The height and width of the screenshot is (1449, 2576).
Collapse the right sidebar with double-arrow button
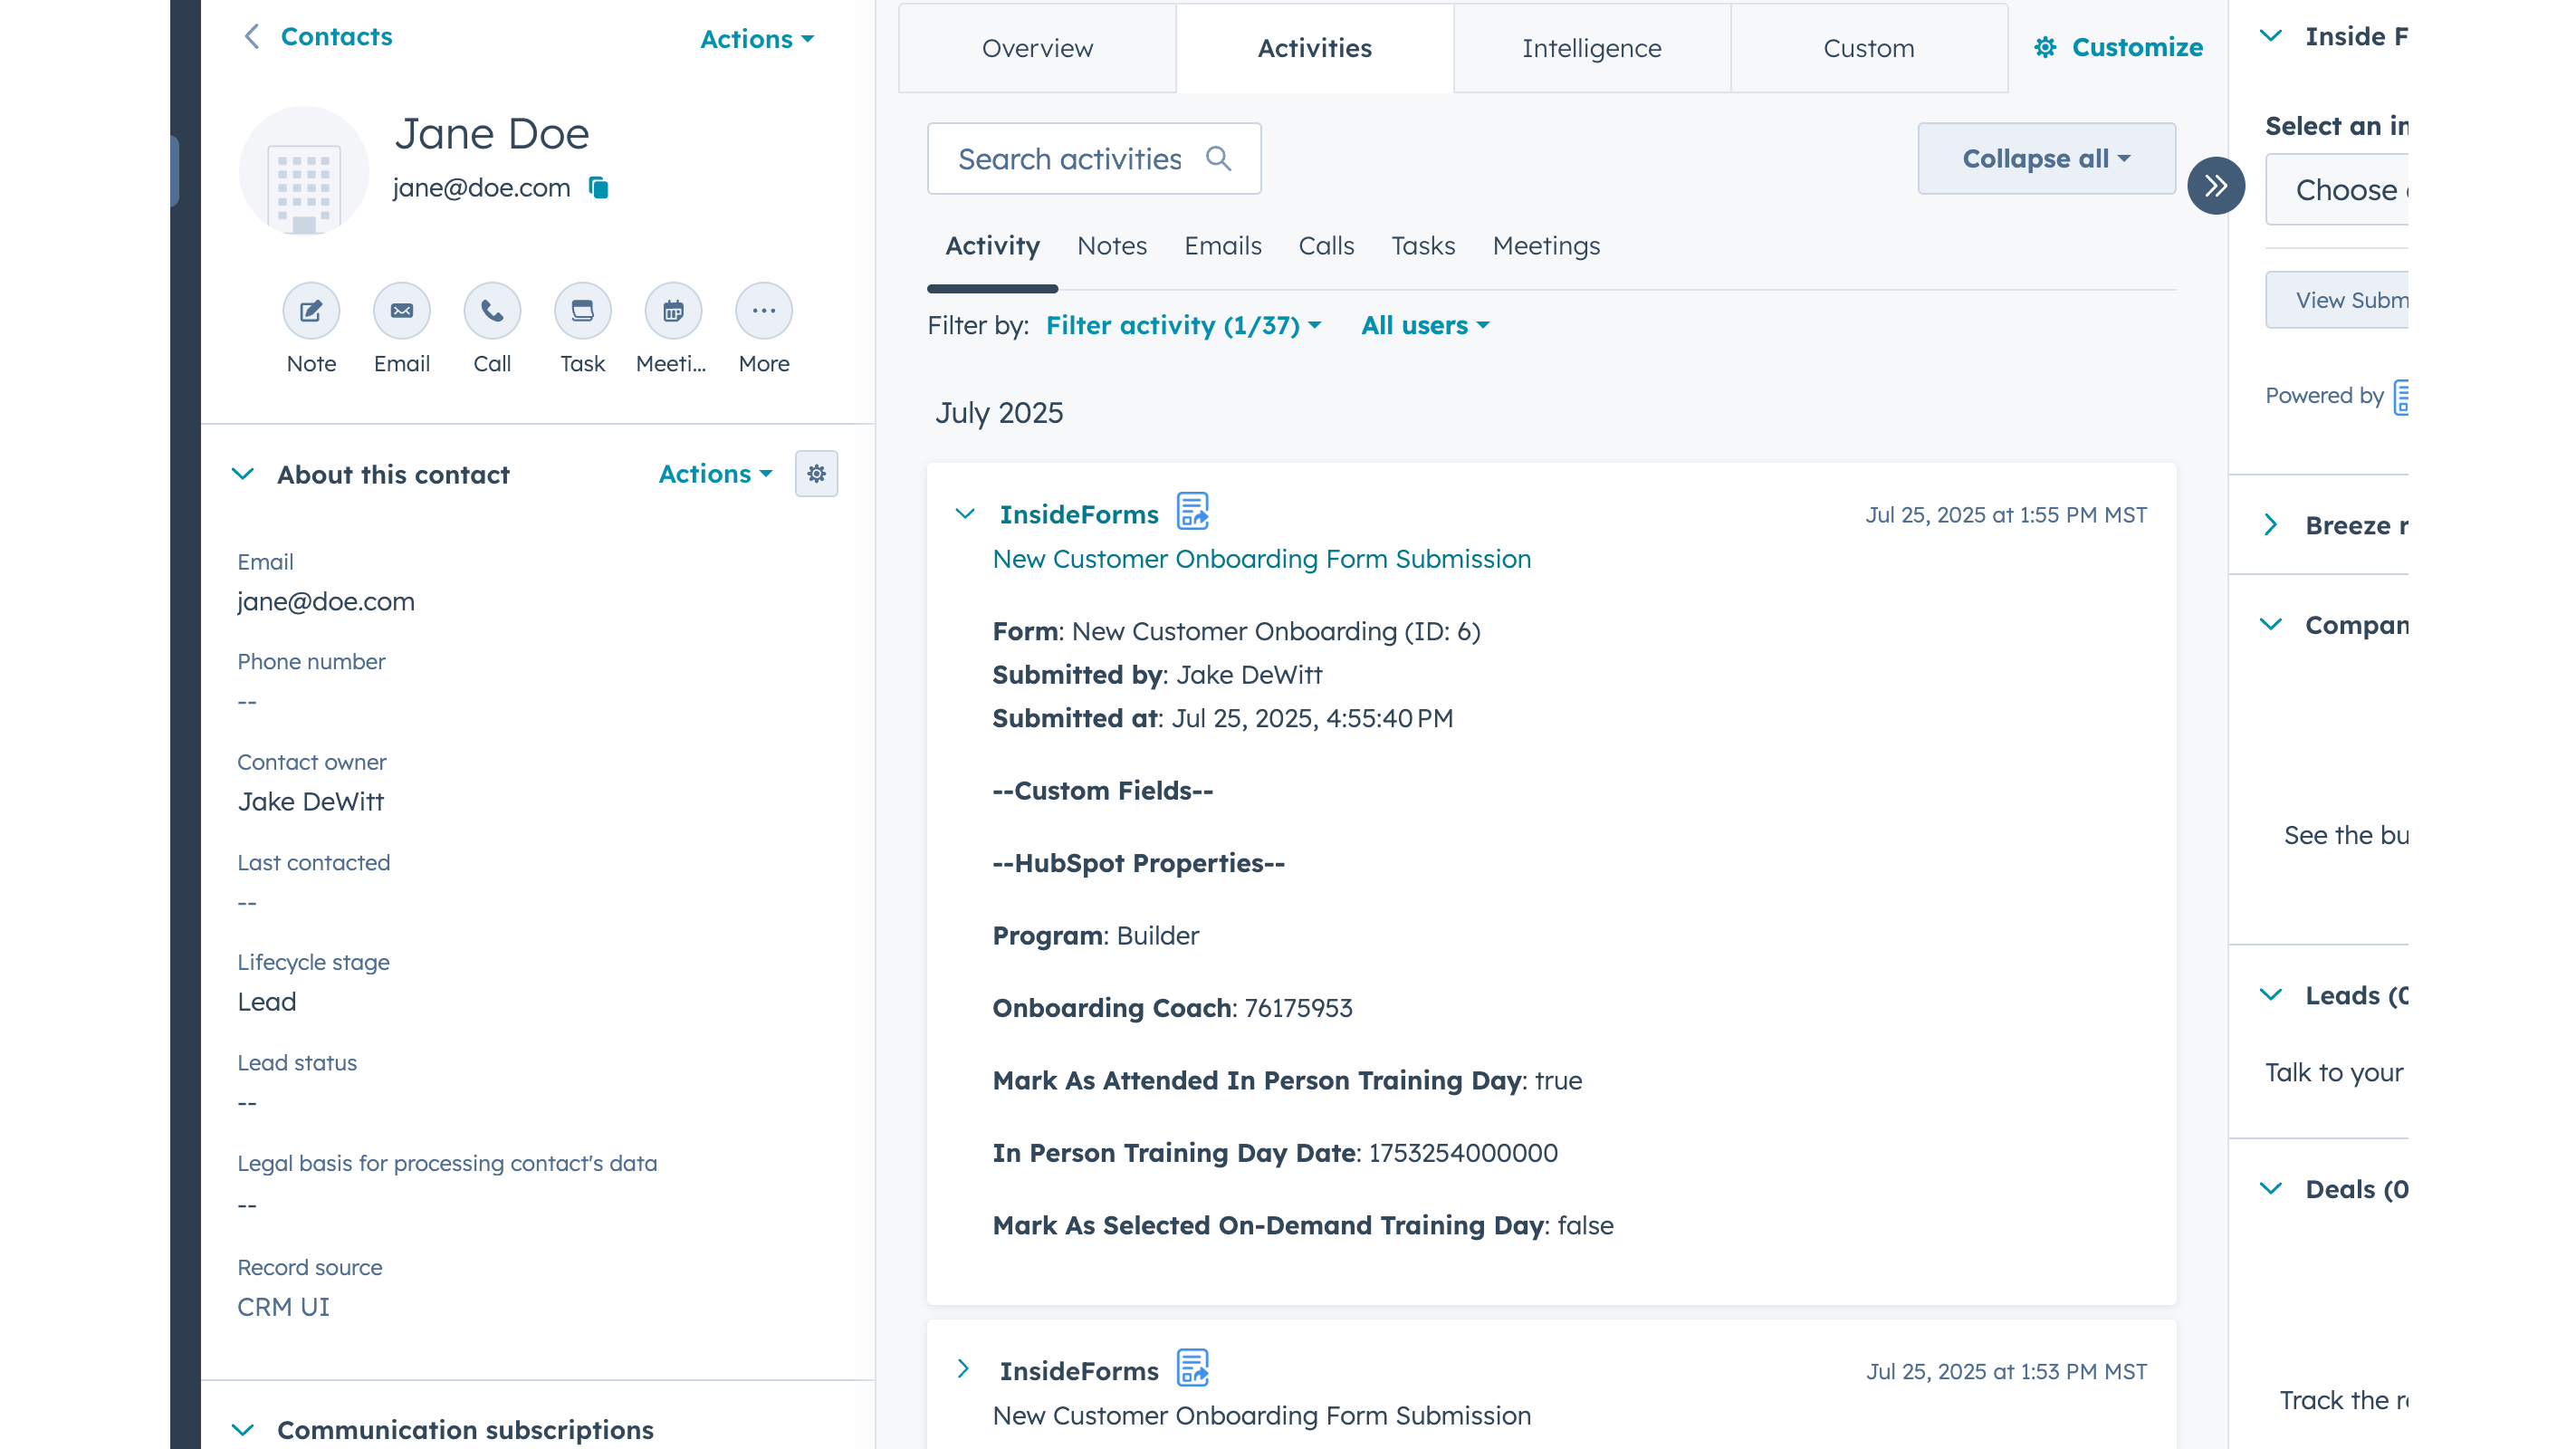(2215, 186)
